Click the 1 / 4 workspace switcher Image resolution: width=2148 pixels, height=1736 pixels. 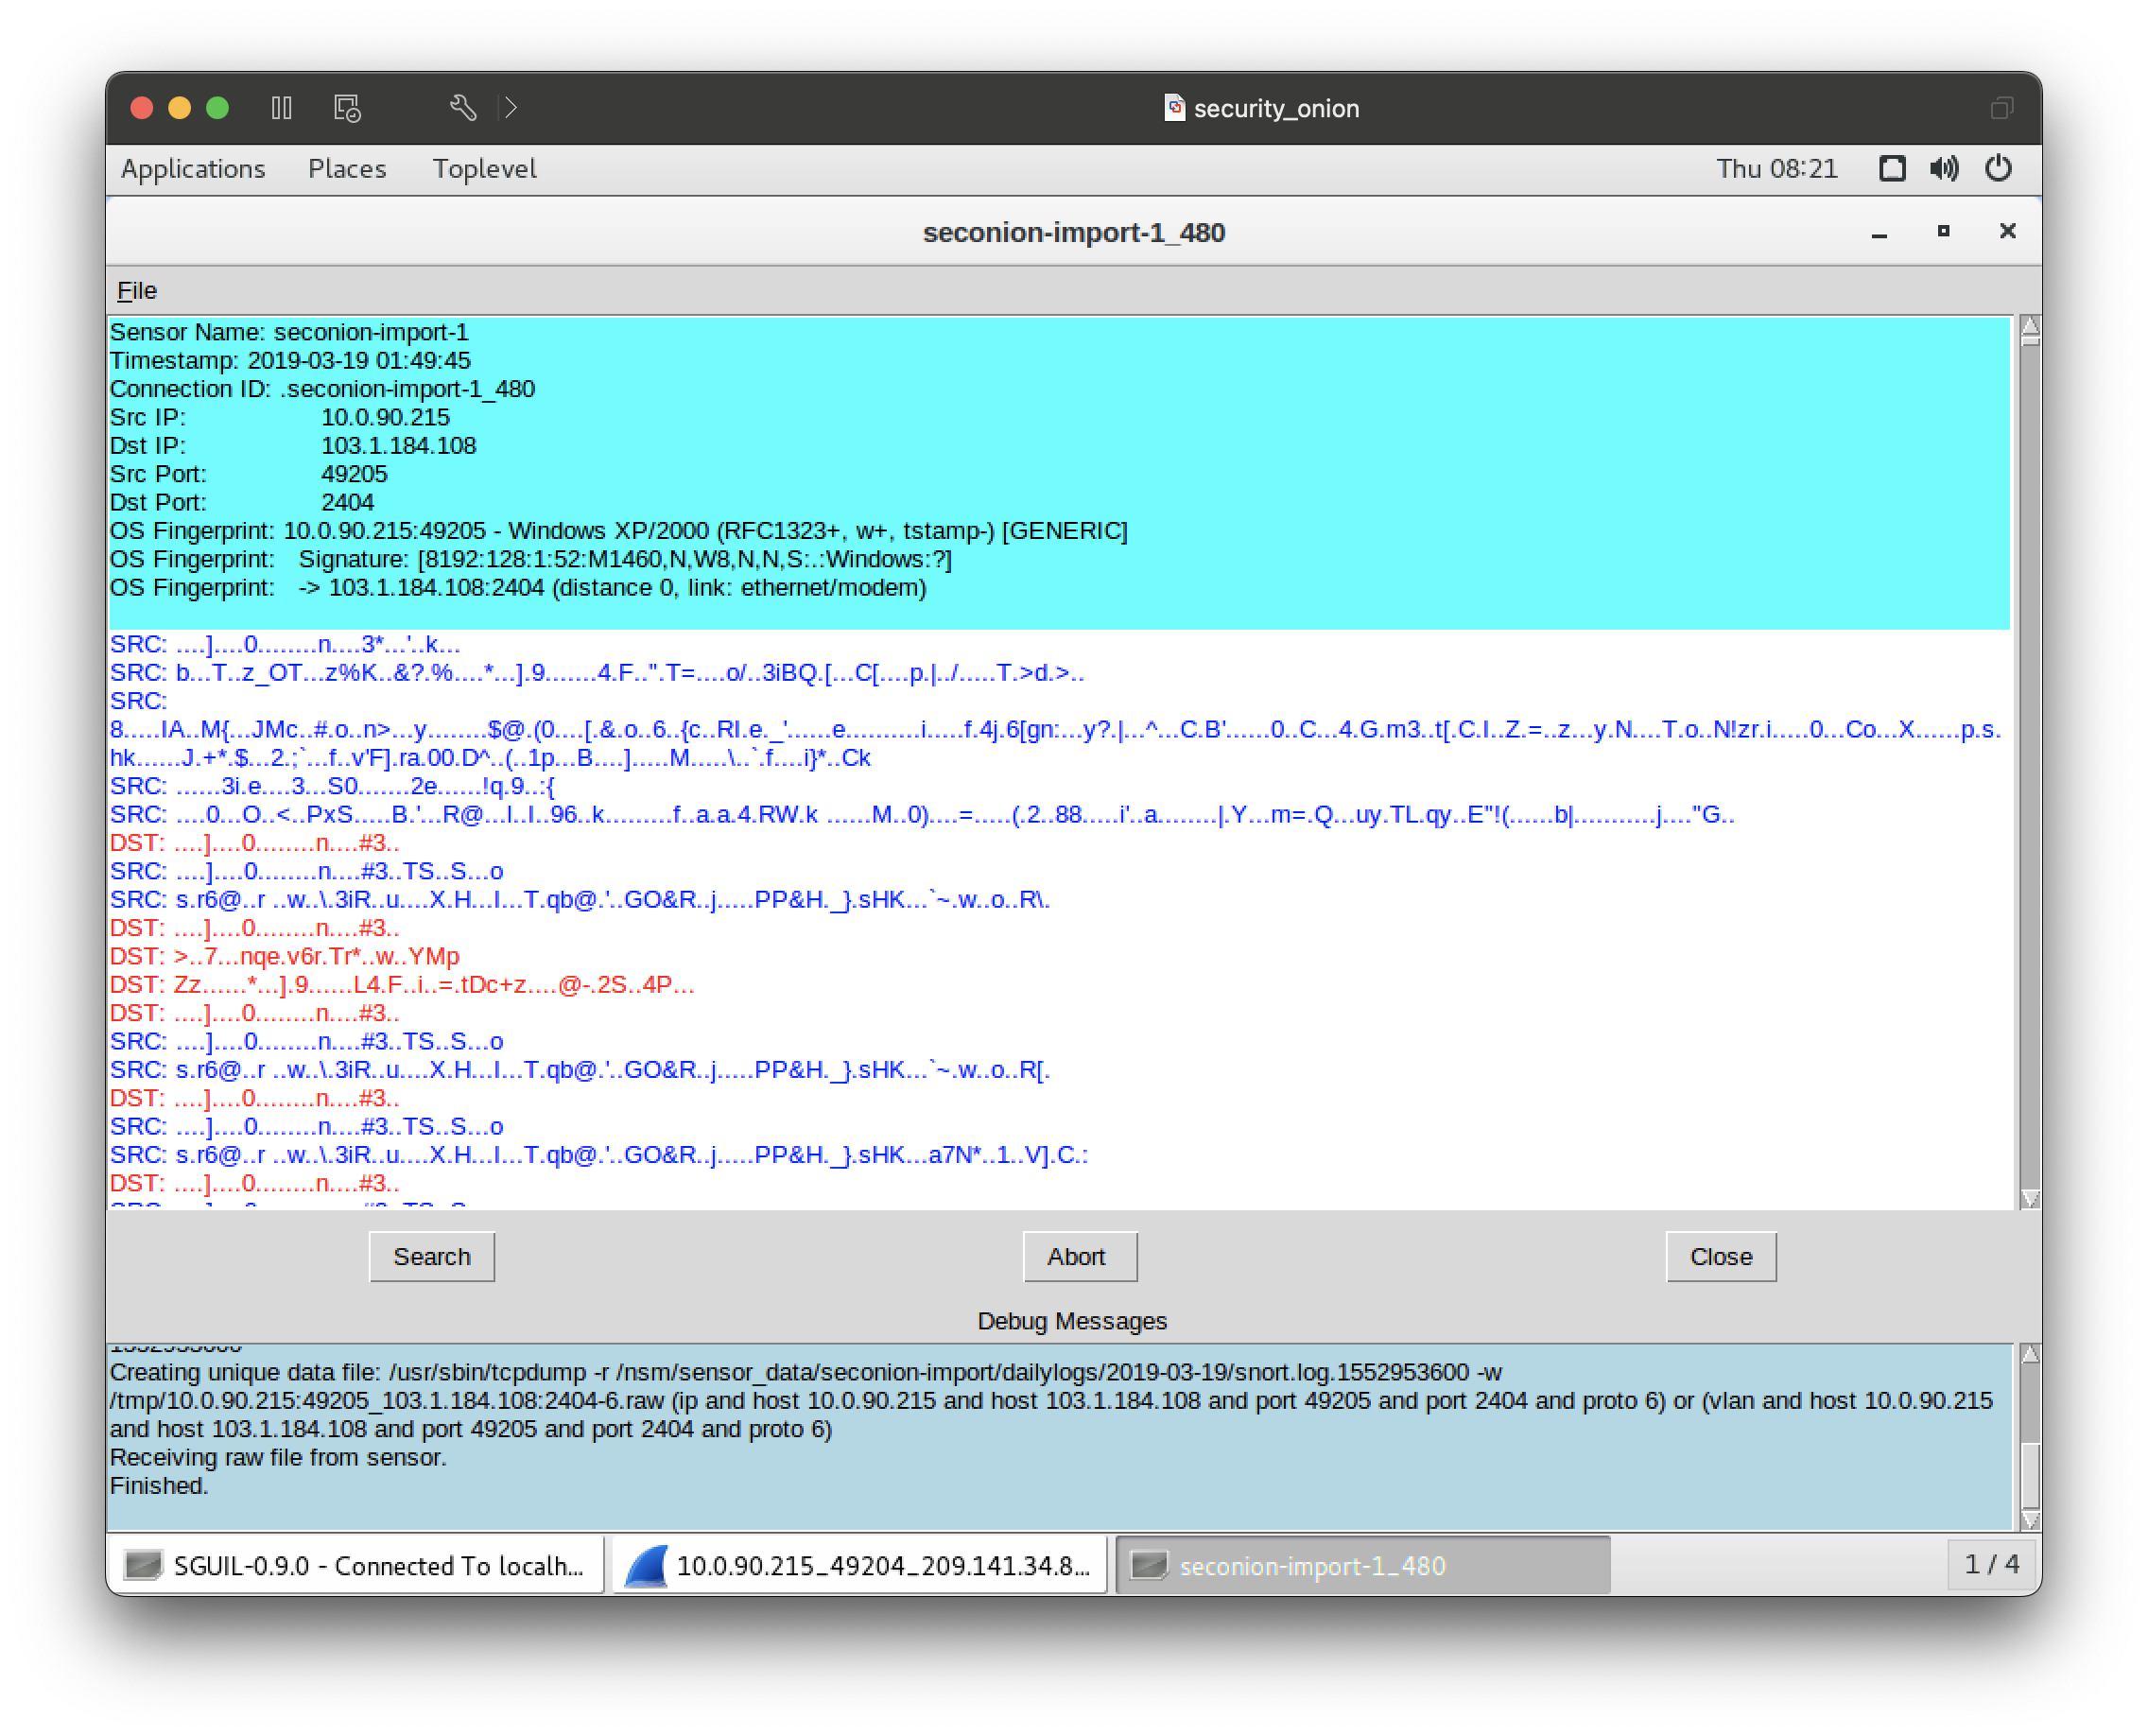tap(1991, 1564)
